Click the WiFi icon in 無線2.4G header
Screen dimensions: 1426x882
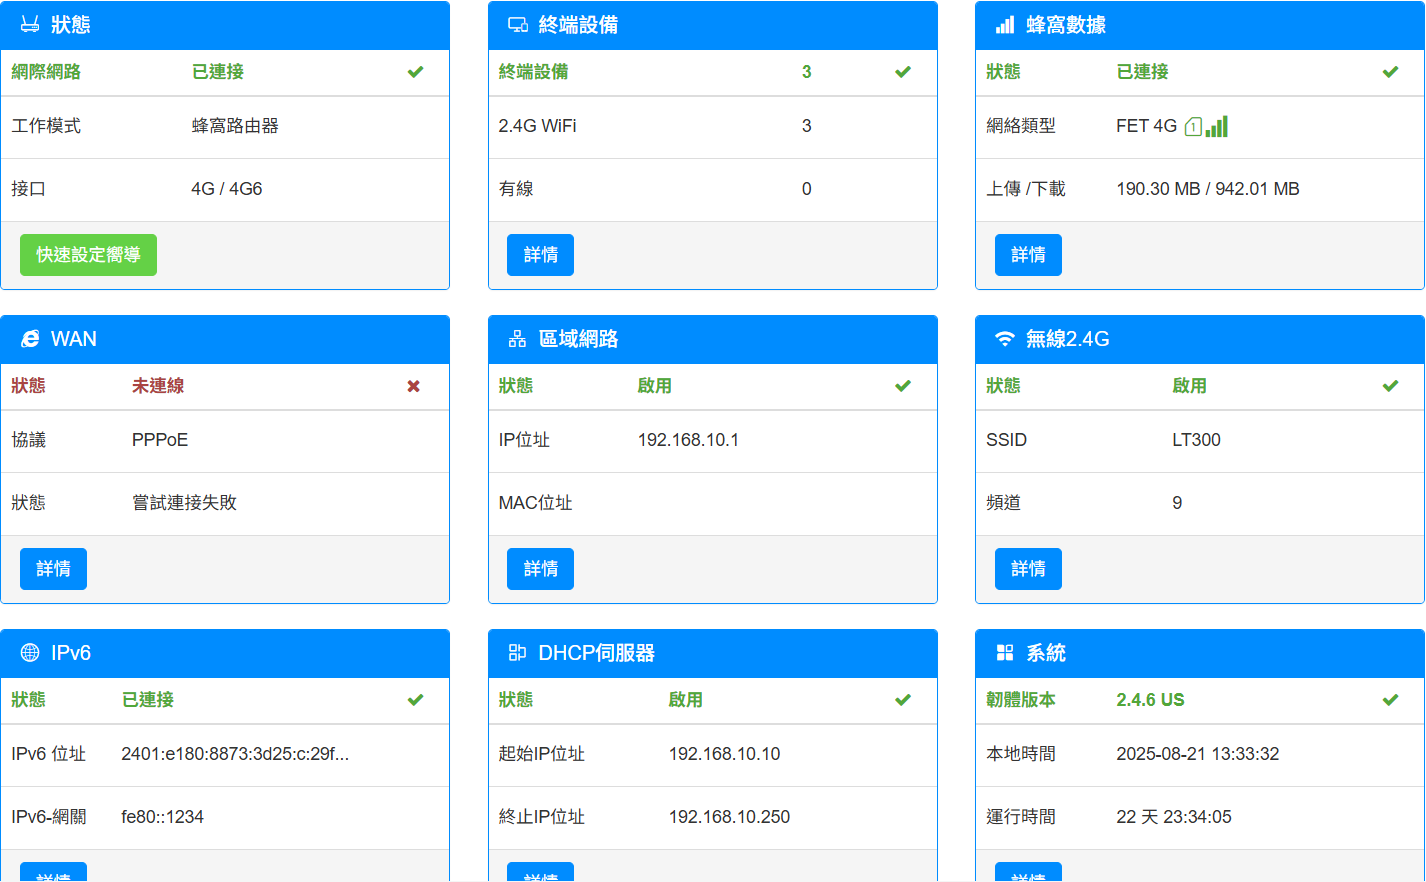pos(1005,339)
